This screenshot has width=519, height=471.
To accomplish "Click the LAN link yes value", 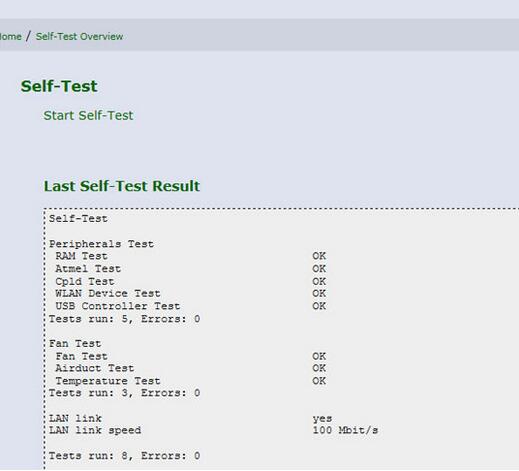I will tap(322, 418).
